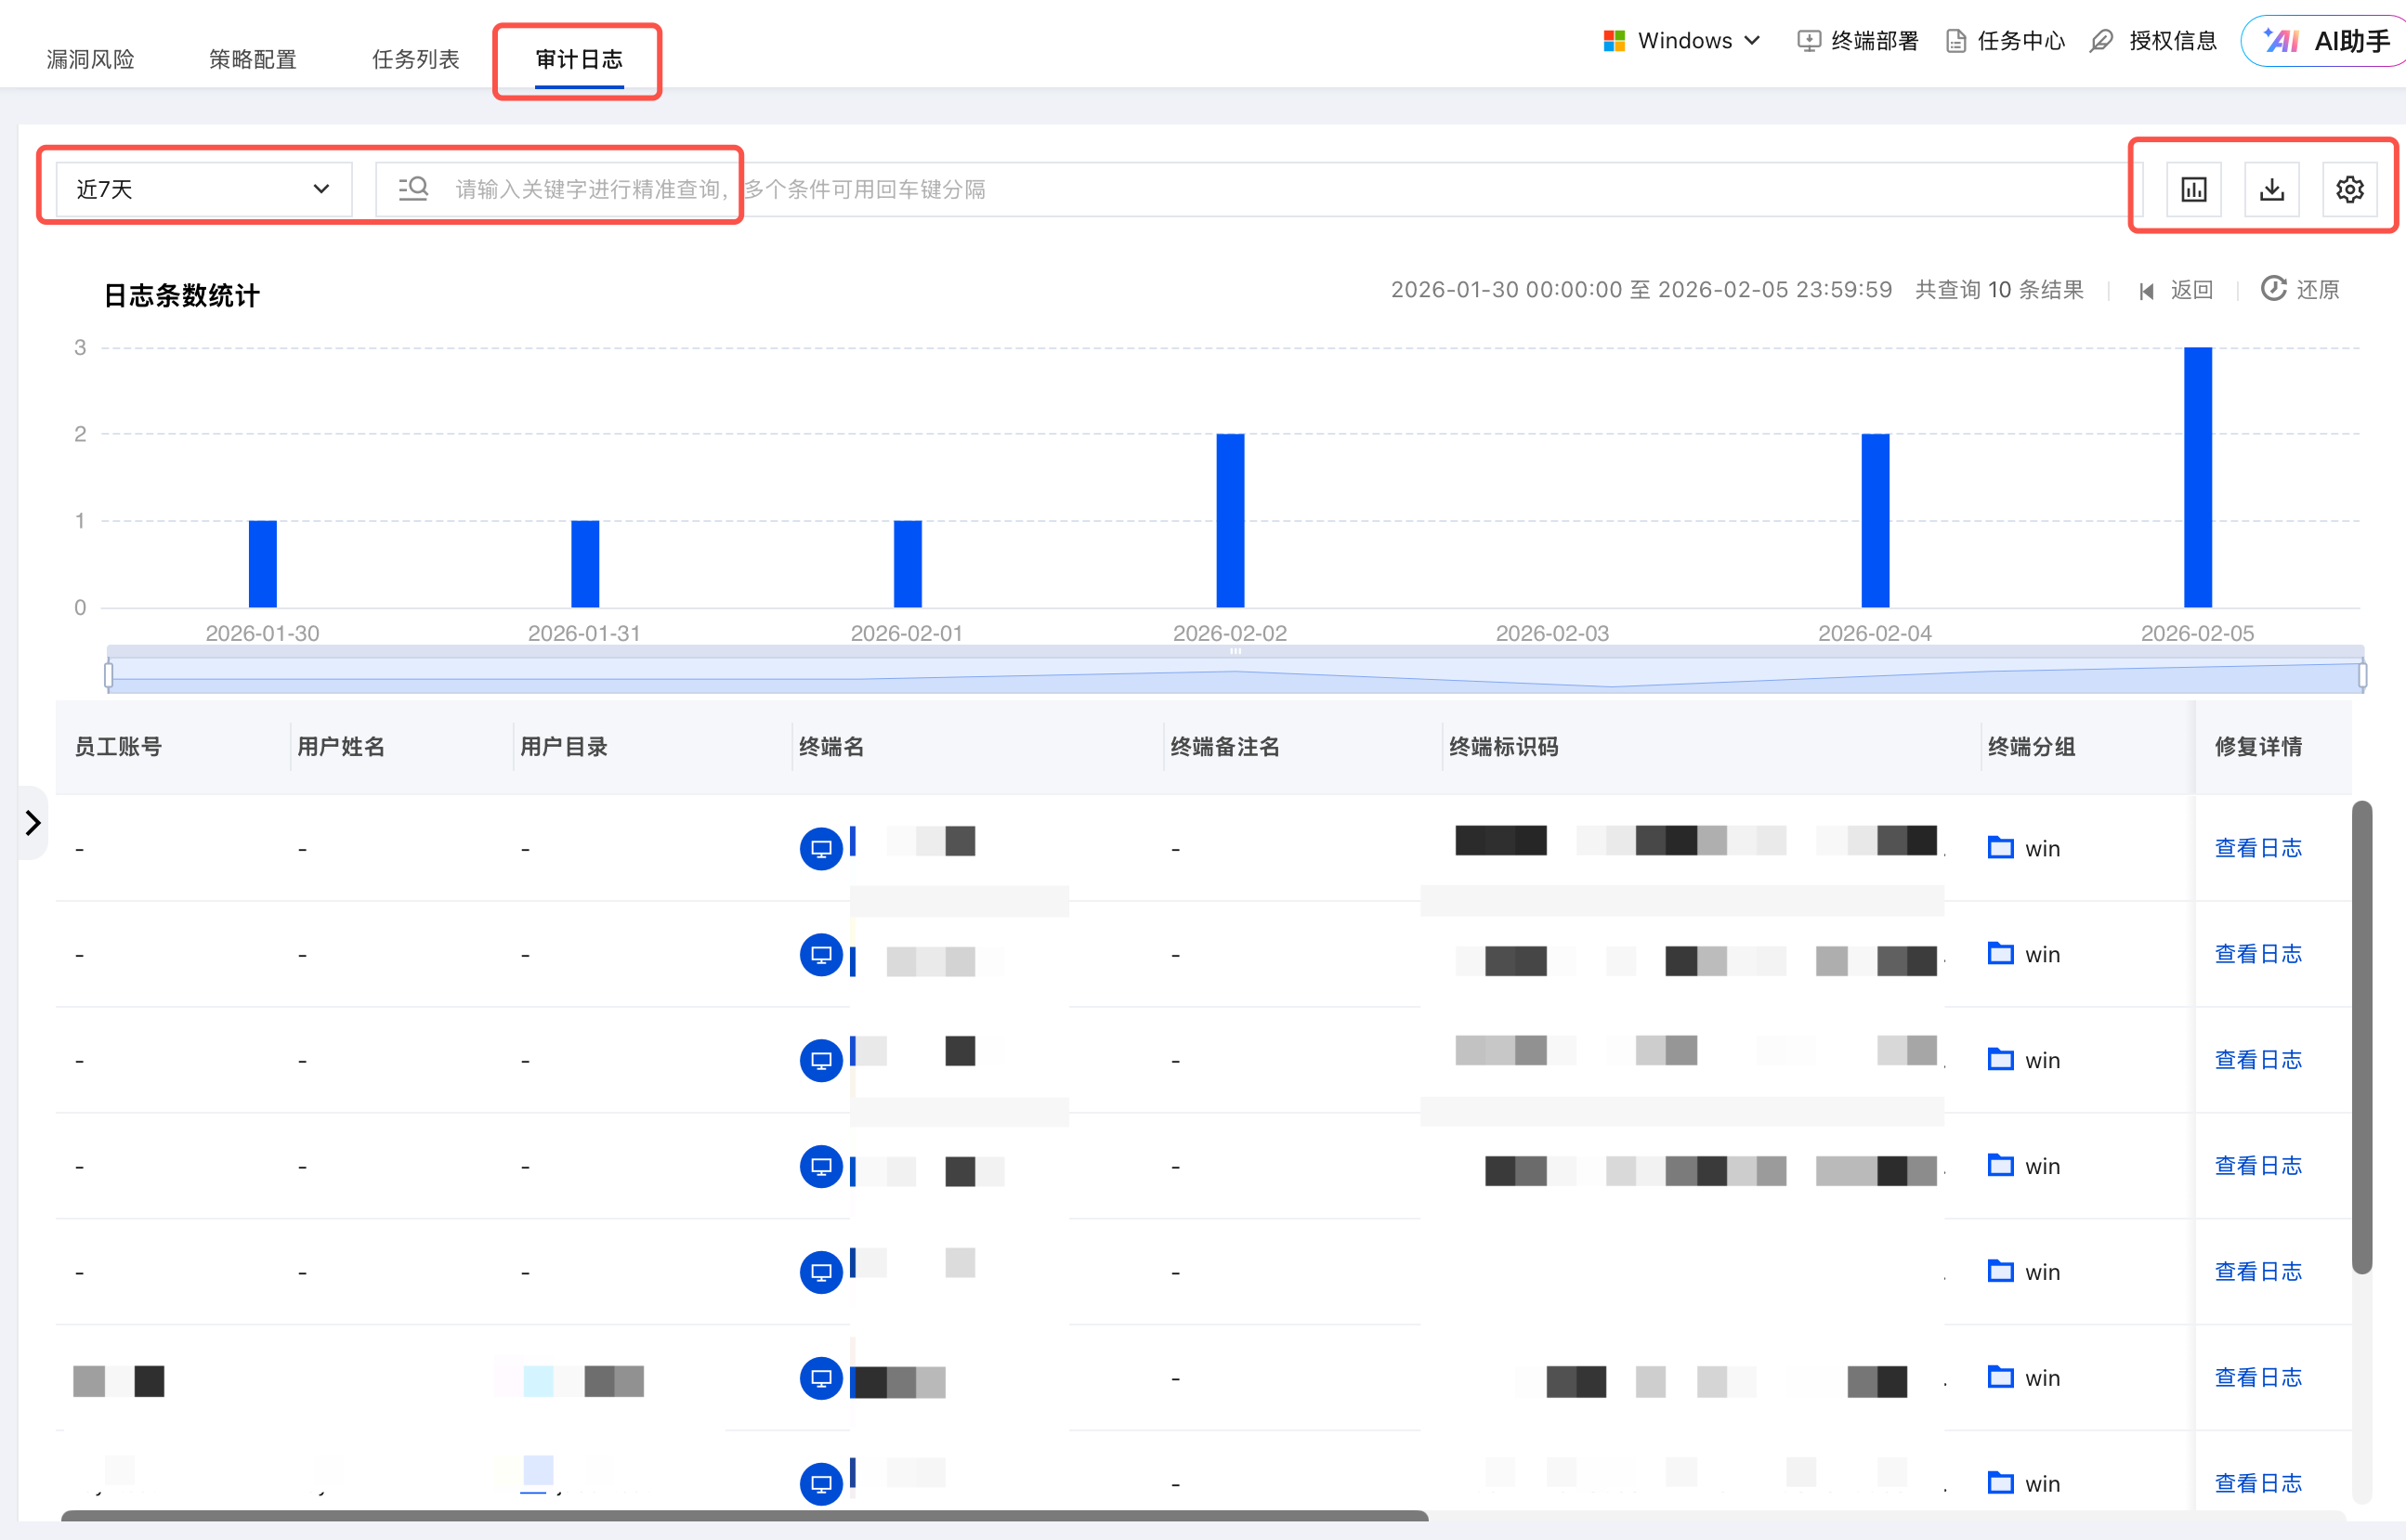Screen dimensions: 2406x1540
Task: Click the advanced search filter icon
Action: (x=413, y=188)
